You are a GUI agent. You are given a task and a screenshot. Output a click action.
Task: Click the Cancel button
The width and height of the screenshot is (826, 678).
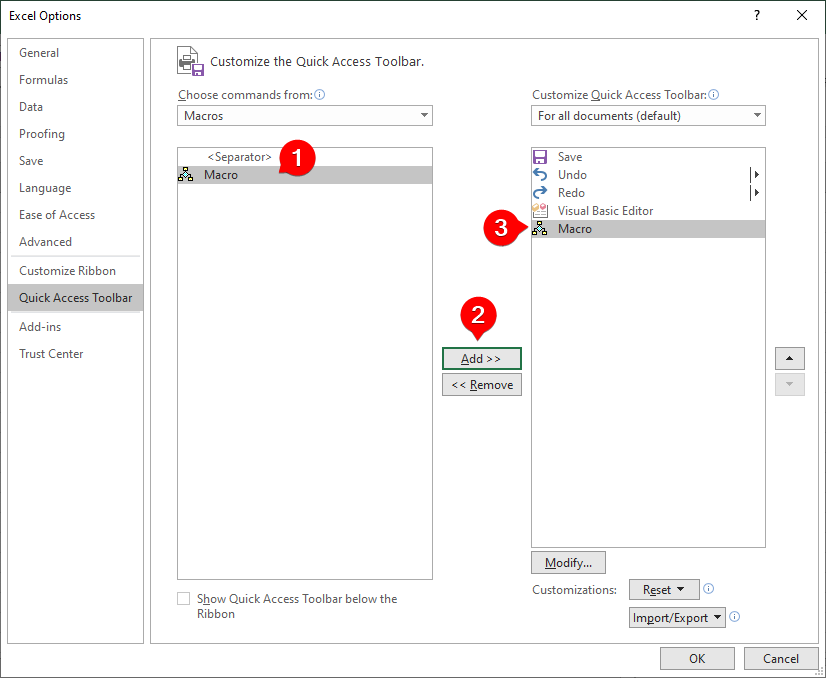pos(781,659)
